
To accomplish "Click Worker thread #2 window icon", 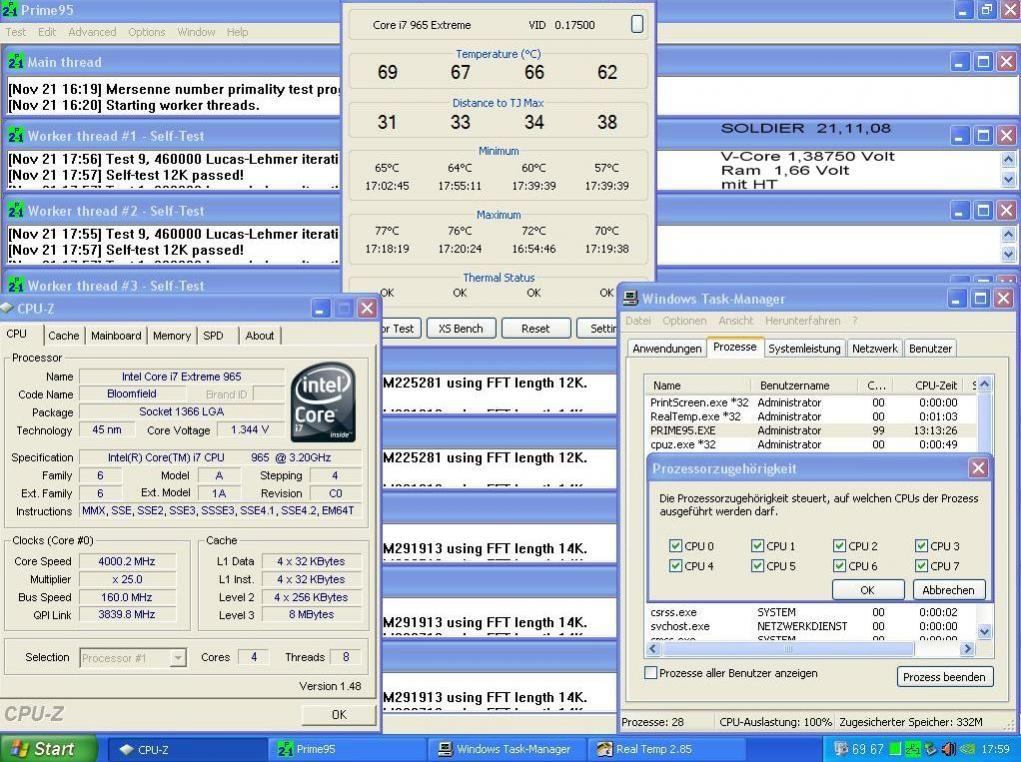I will [x=16, y=210].
